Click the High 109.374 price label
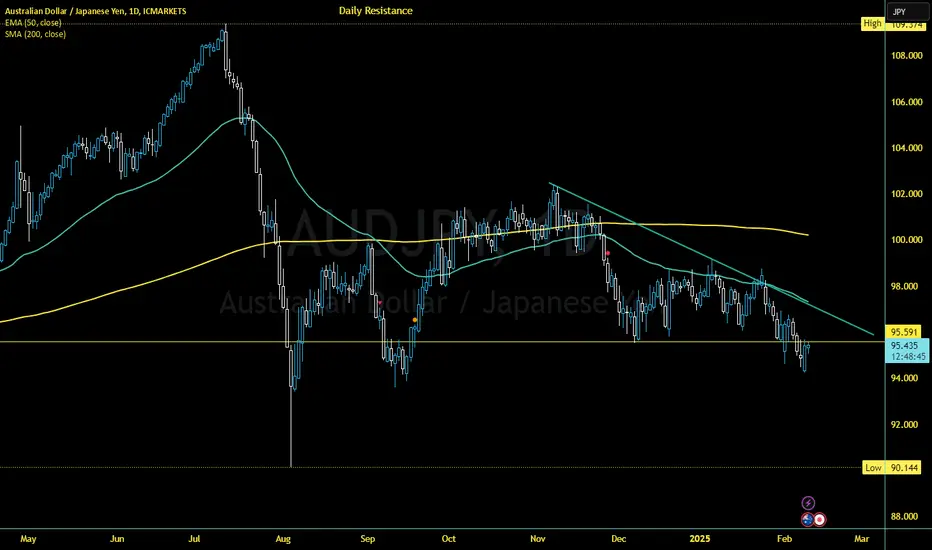The height and width of the screenshot is (550, 932). coord(895,24)
